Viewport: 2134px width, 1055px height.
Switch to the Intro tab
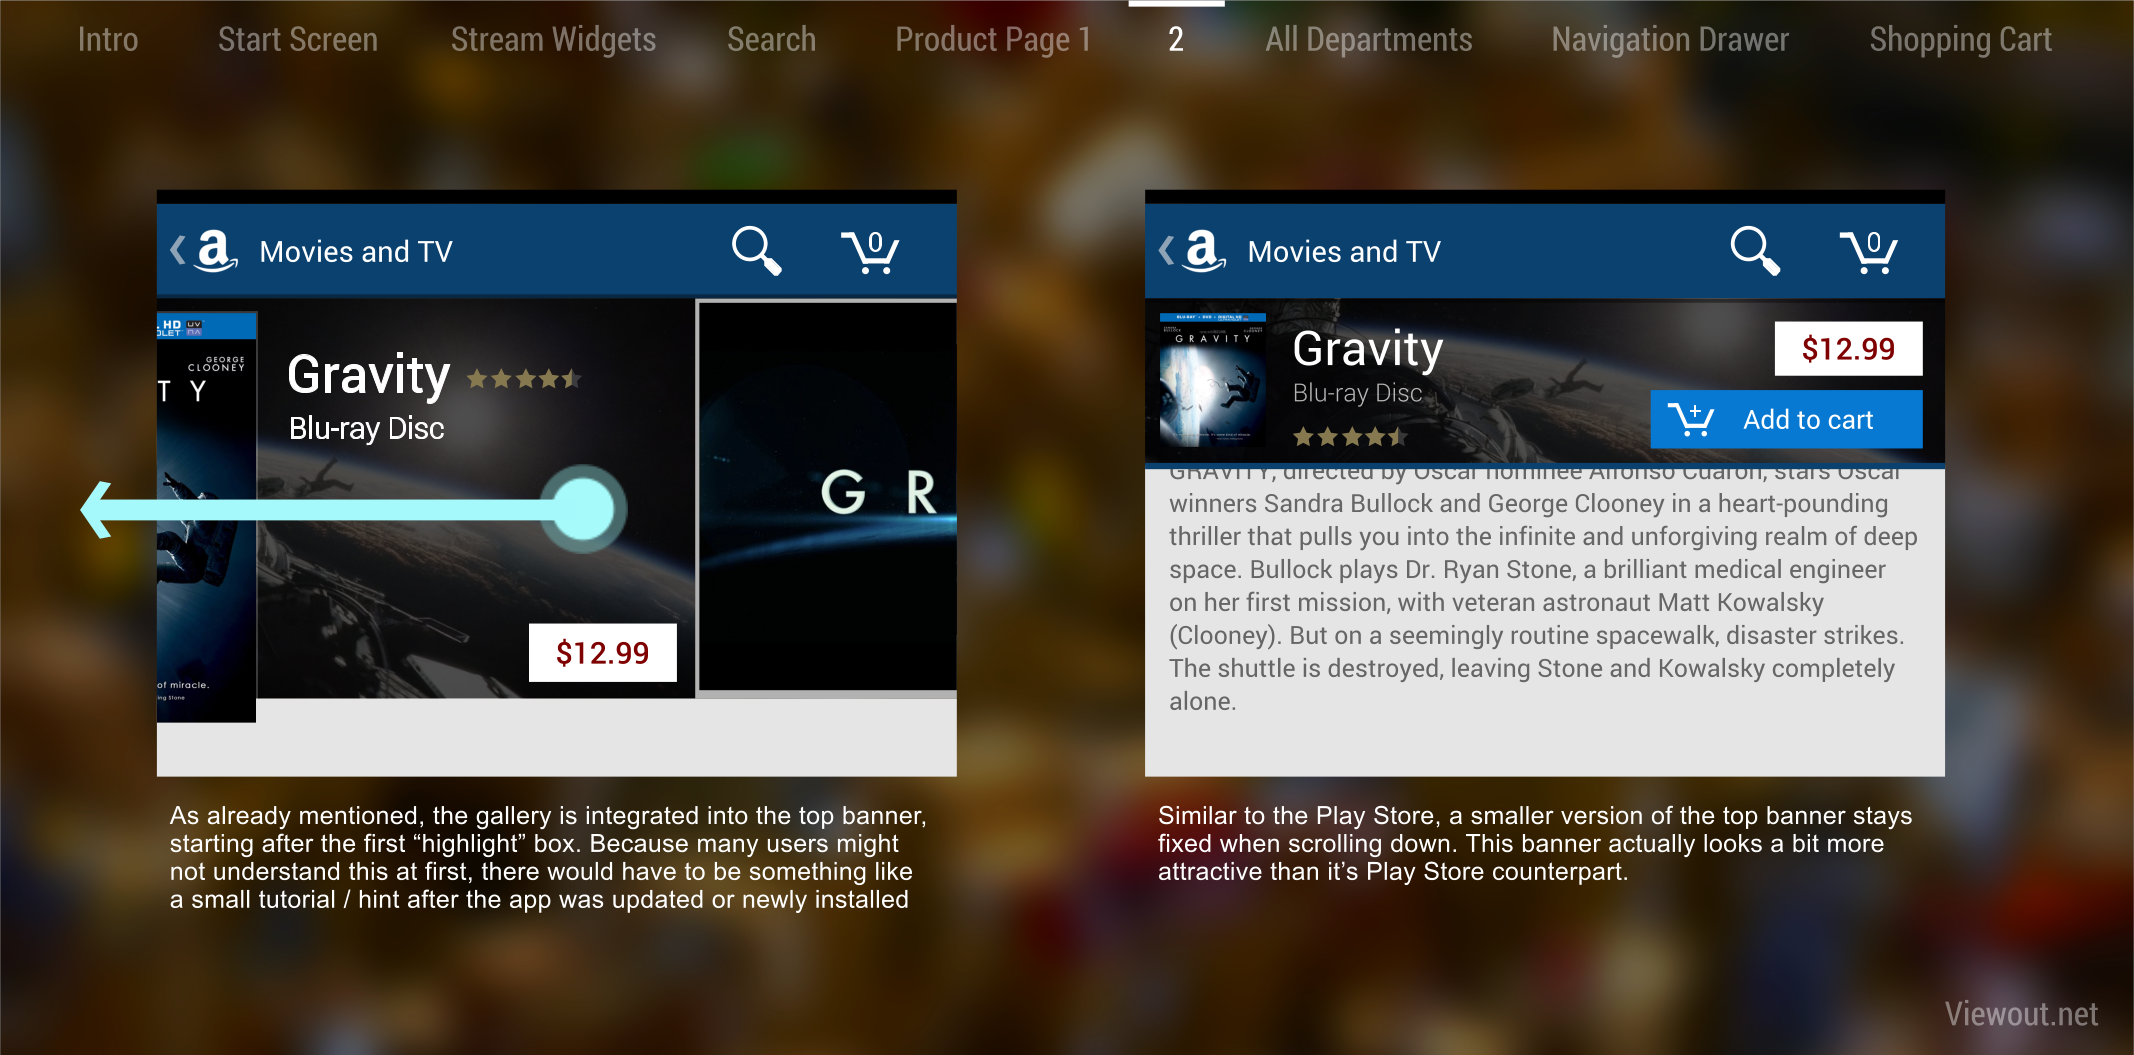tap(108, 39)
